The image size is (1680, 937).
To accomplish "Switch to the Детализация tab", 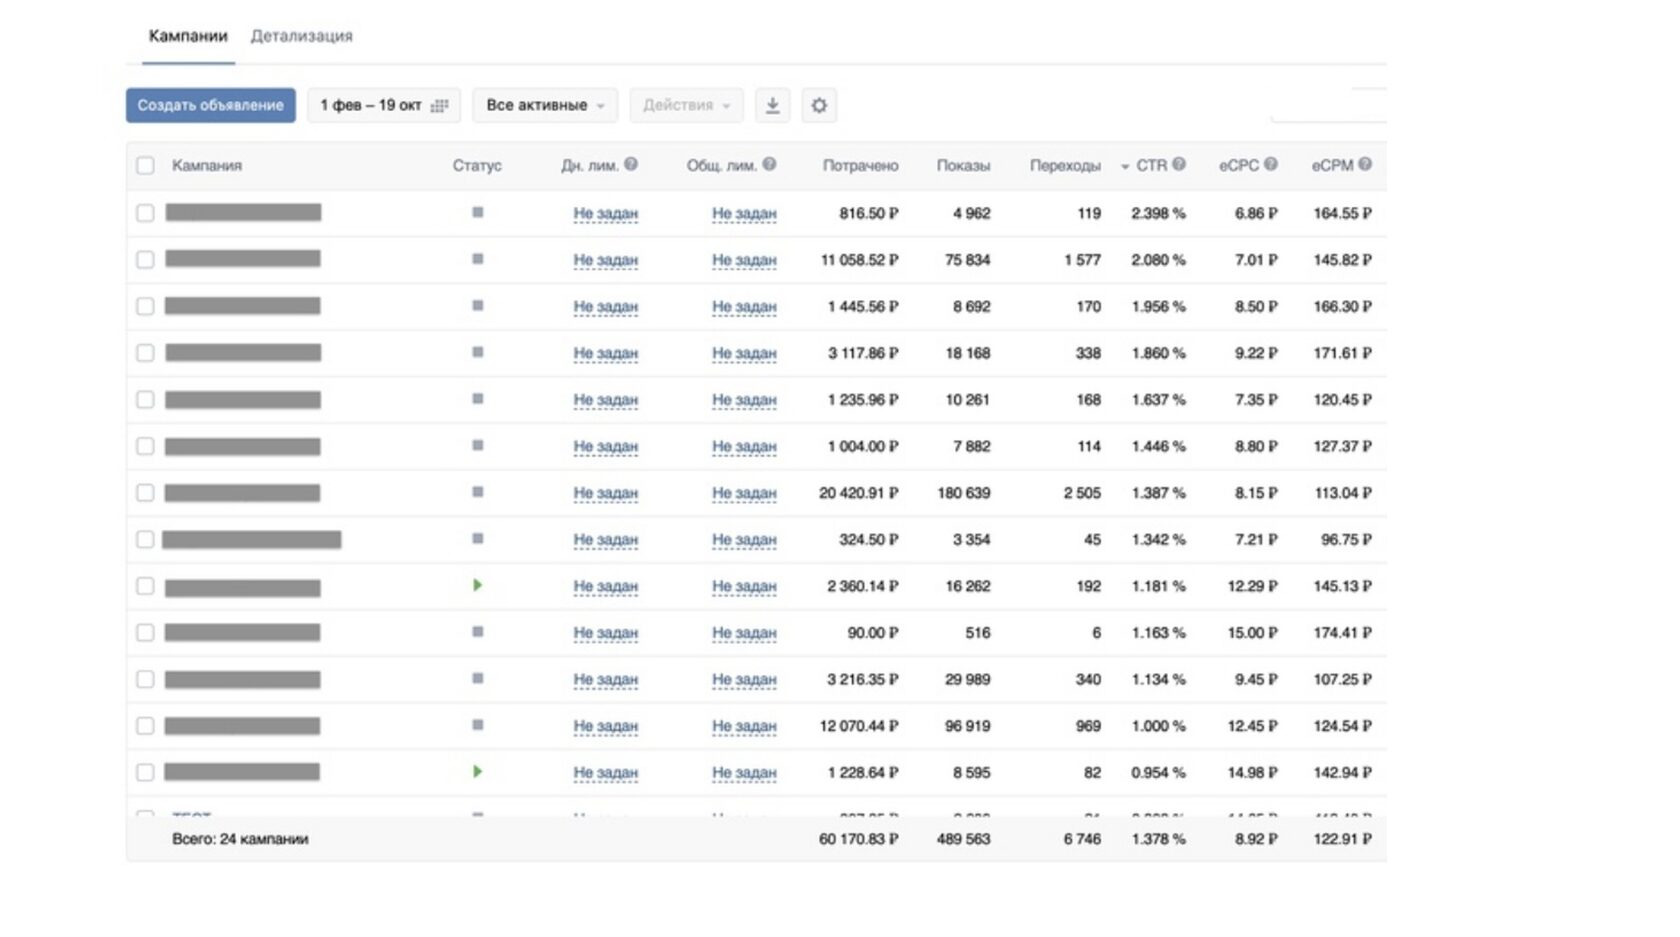I will (301, 36).
